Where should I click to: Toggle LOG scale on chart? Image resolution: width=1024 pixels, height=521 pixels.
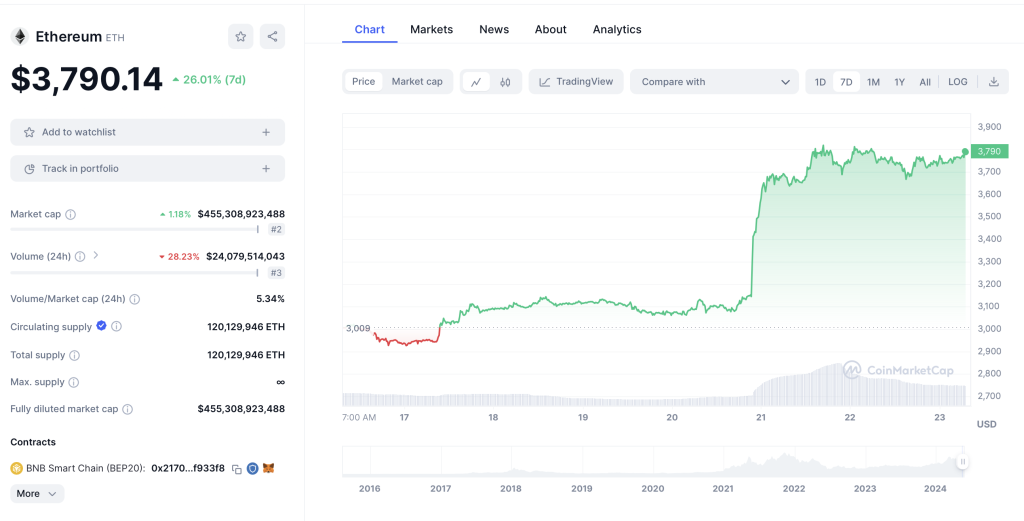point(957,82)
